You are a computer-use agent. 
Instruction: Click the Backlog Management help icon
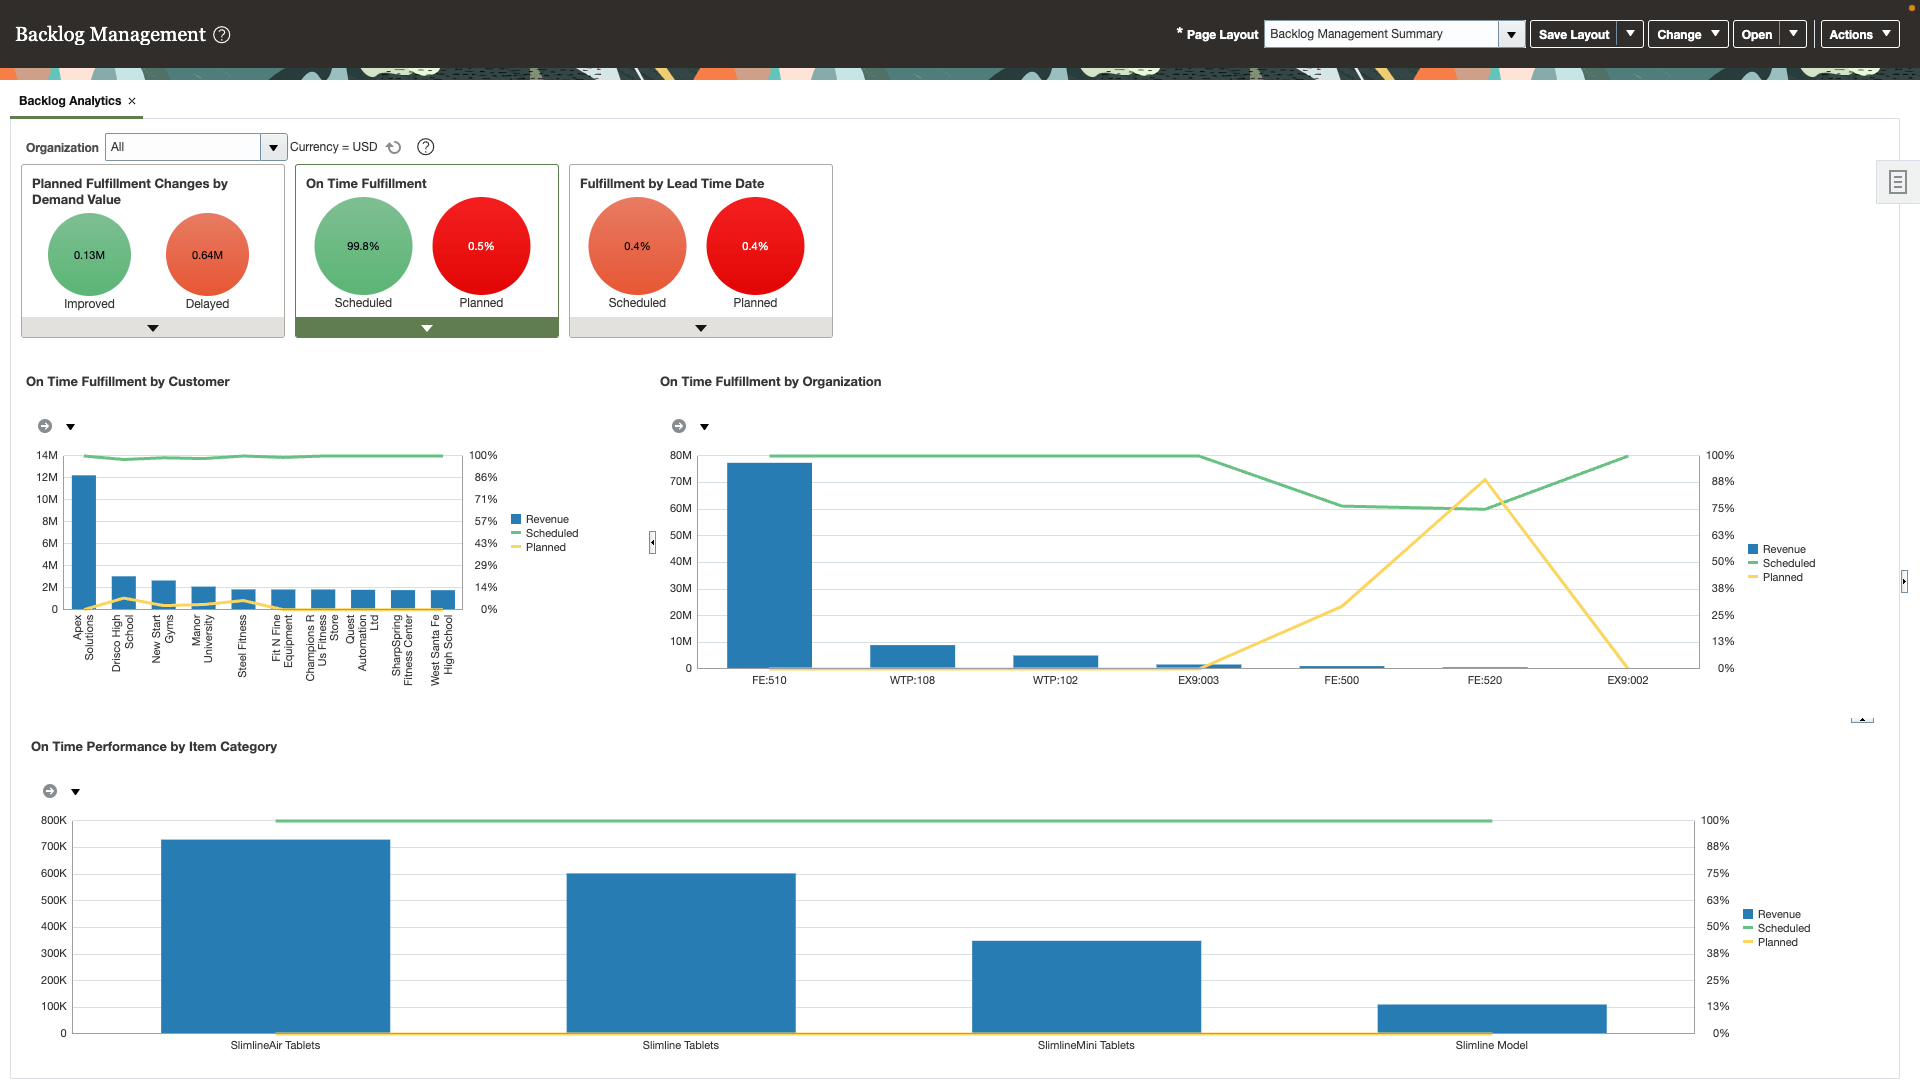click(x=225, y=34)
